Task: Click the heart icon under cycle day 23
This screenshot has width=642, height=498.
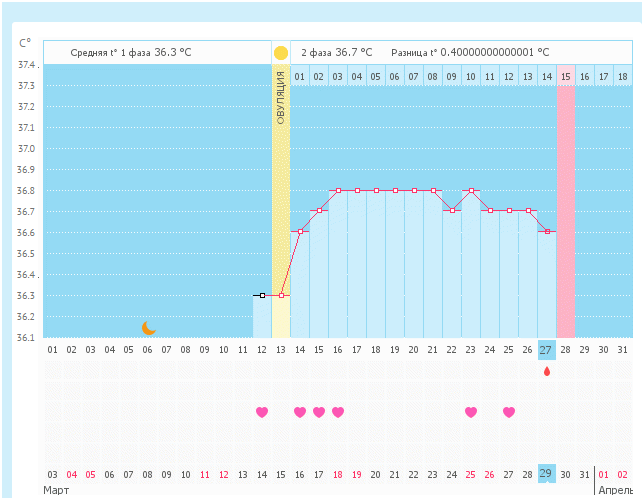Action: (x=471, y=412)
